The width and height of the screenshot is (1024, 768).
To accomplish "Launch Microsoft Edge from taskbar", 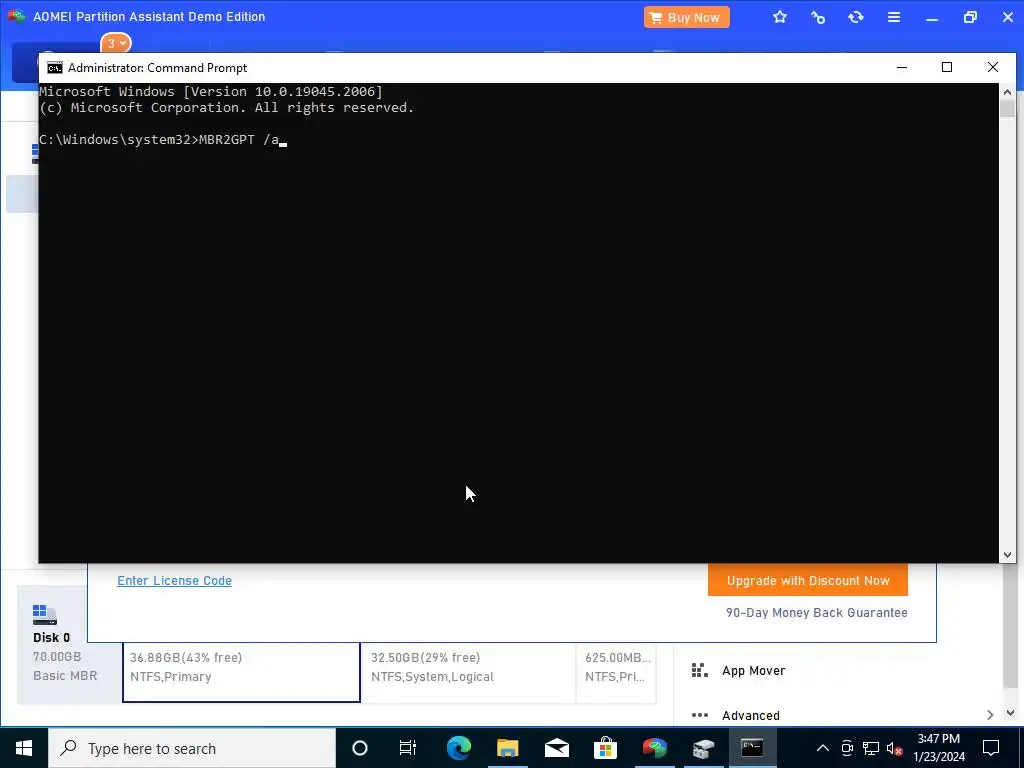I will (458, 748).
